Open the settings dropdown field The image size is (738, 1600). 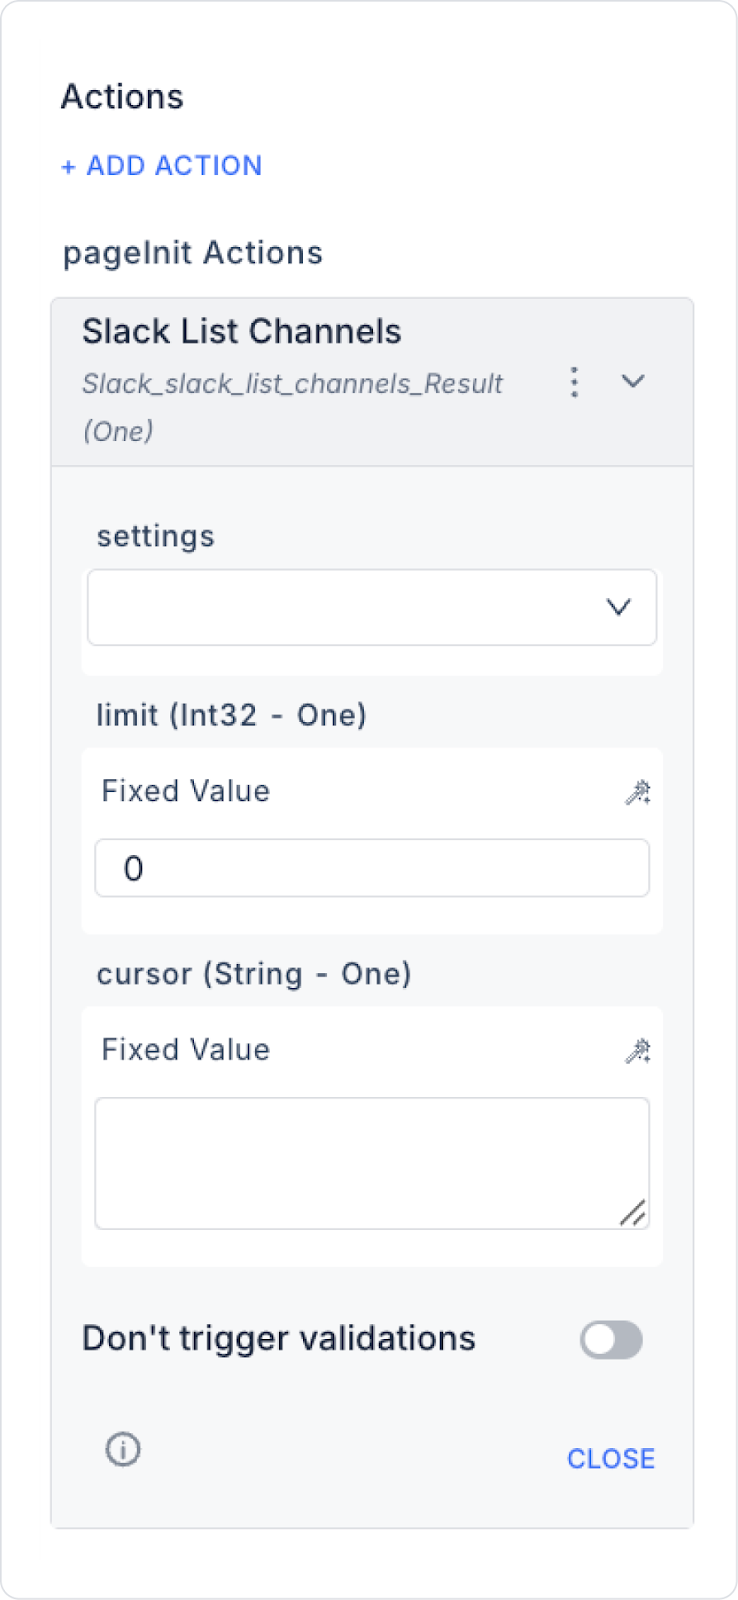350,607
